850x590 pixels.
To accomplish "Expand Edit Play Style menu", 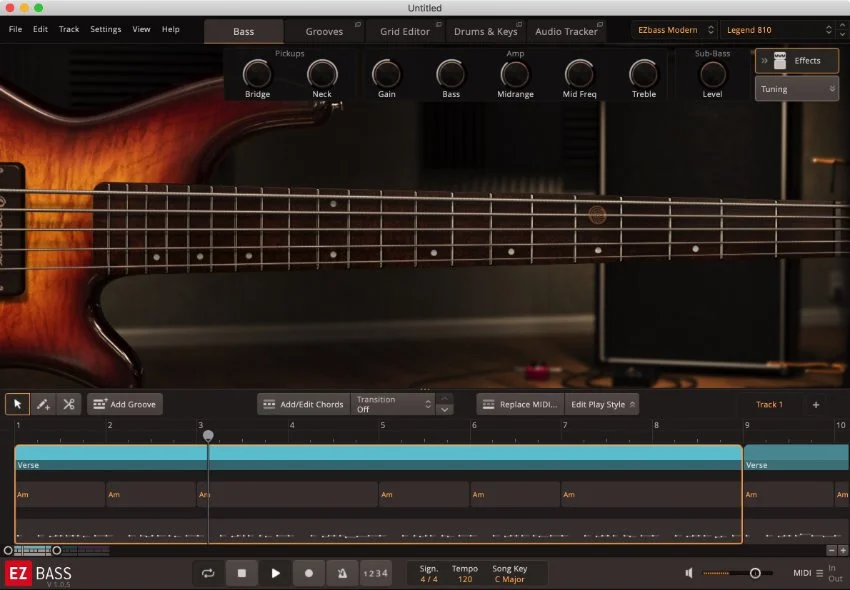I will tap(602, 404).
